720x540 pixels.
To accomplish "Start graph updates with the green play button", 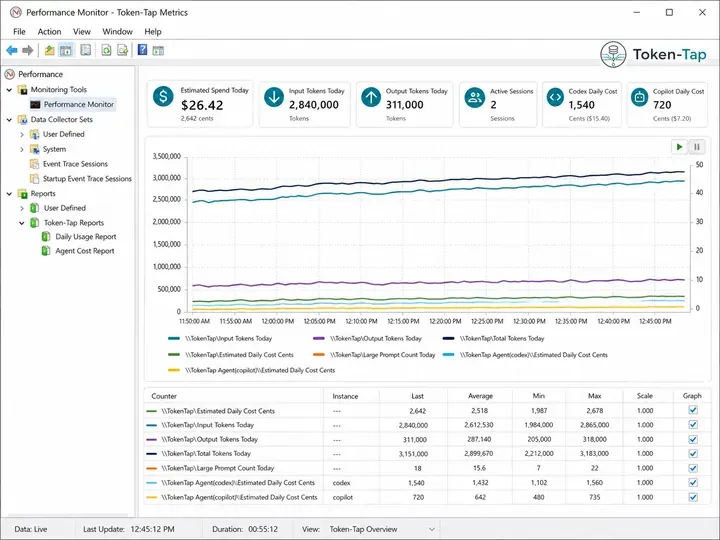I will (x=679, y=147).
